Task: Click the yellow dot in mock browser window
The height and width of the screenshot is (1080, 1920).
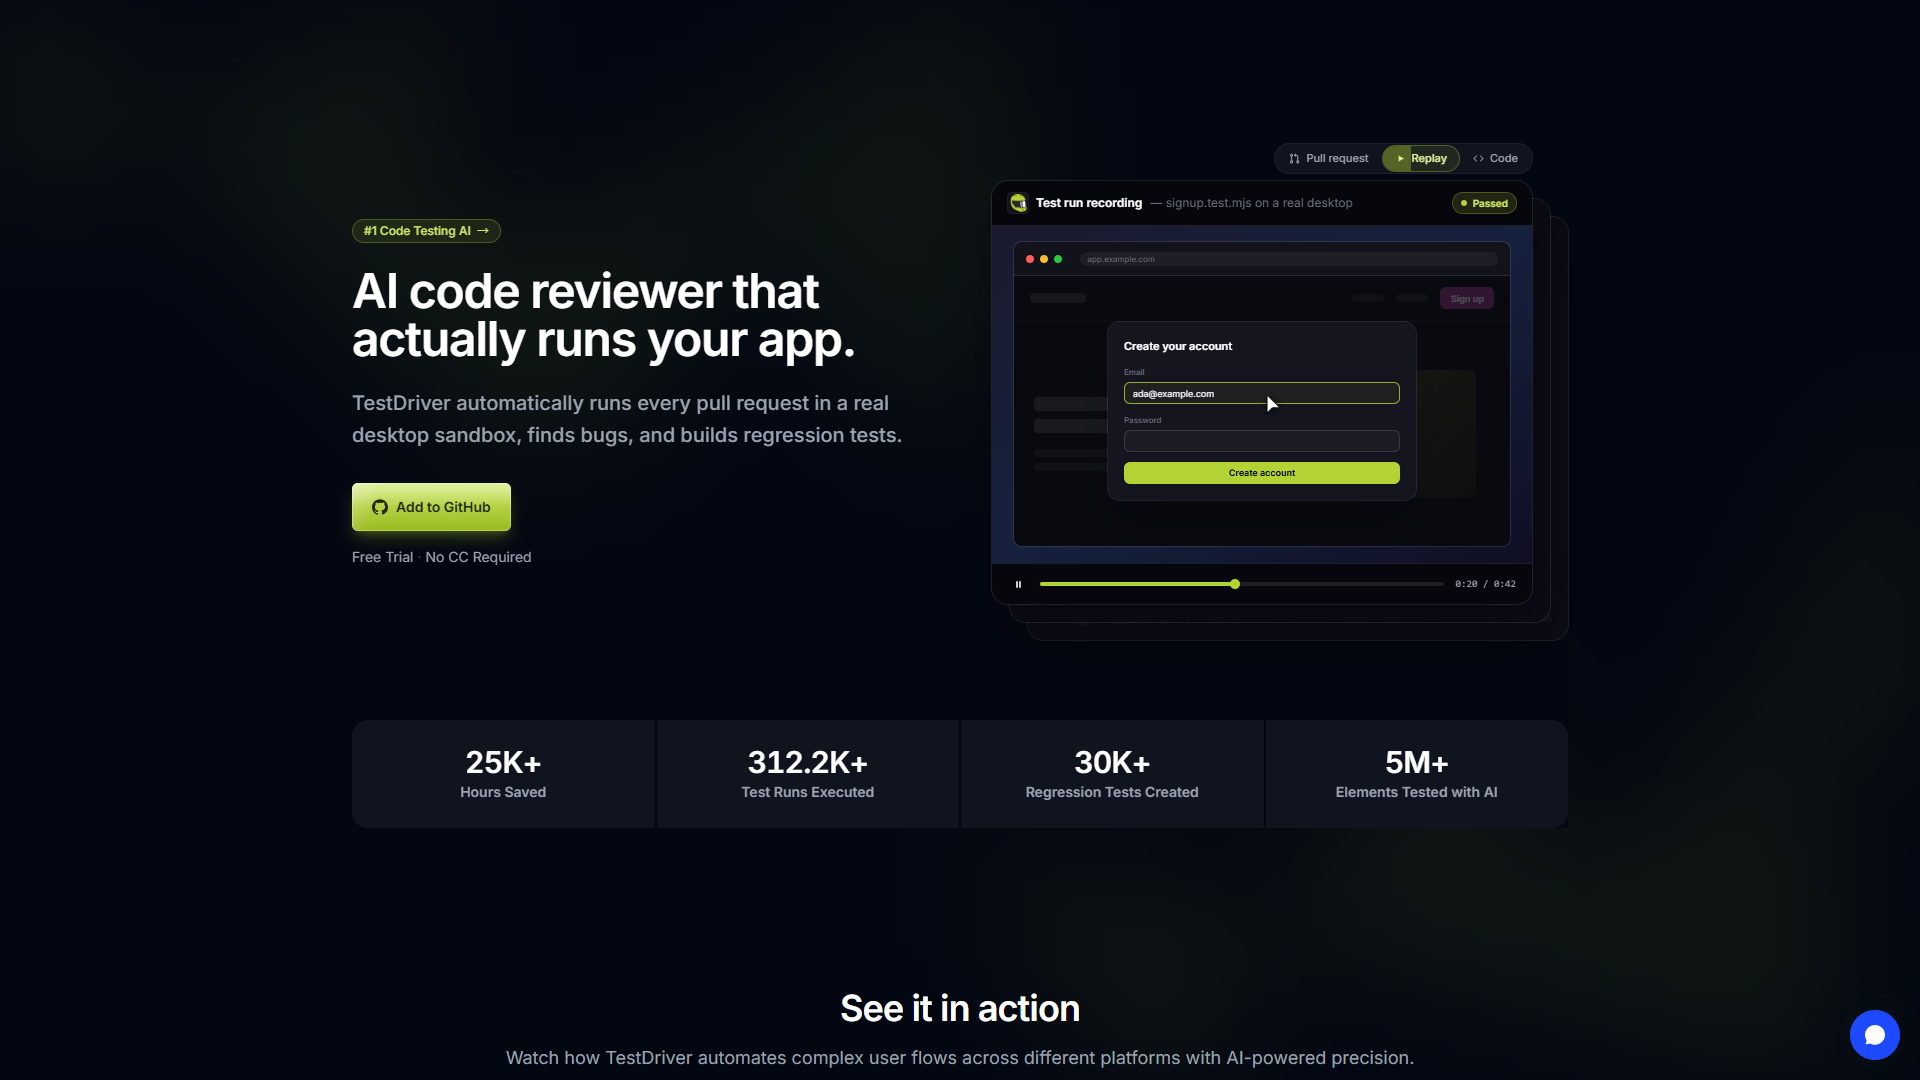Action: point(1044,259)
